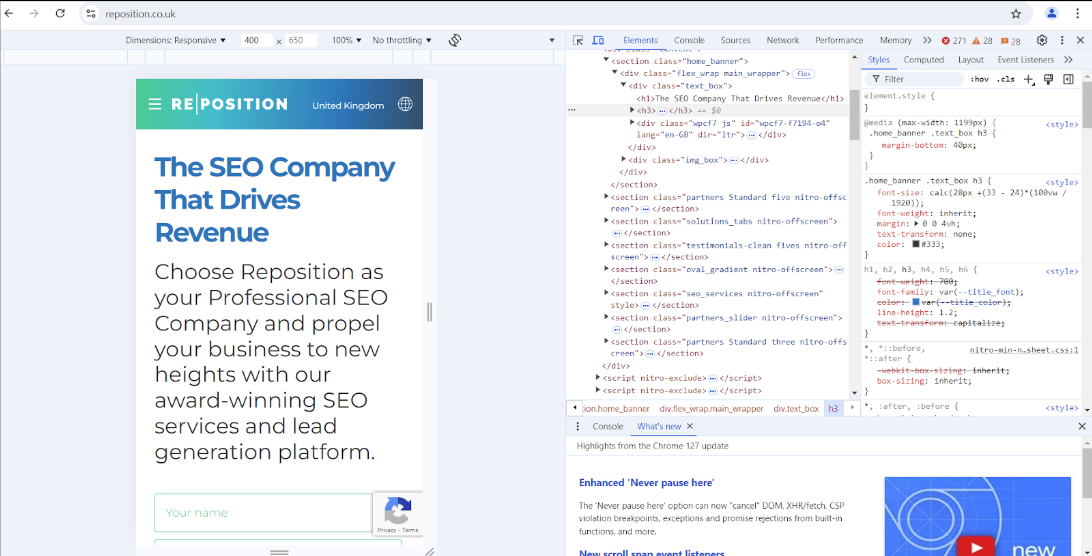Show the 271 errors count

954,40
